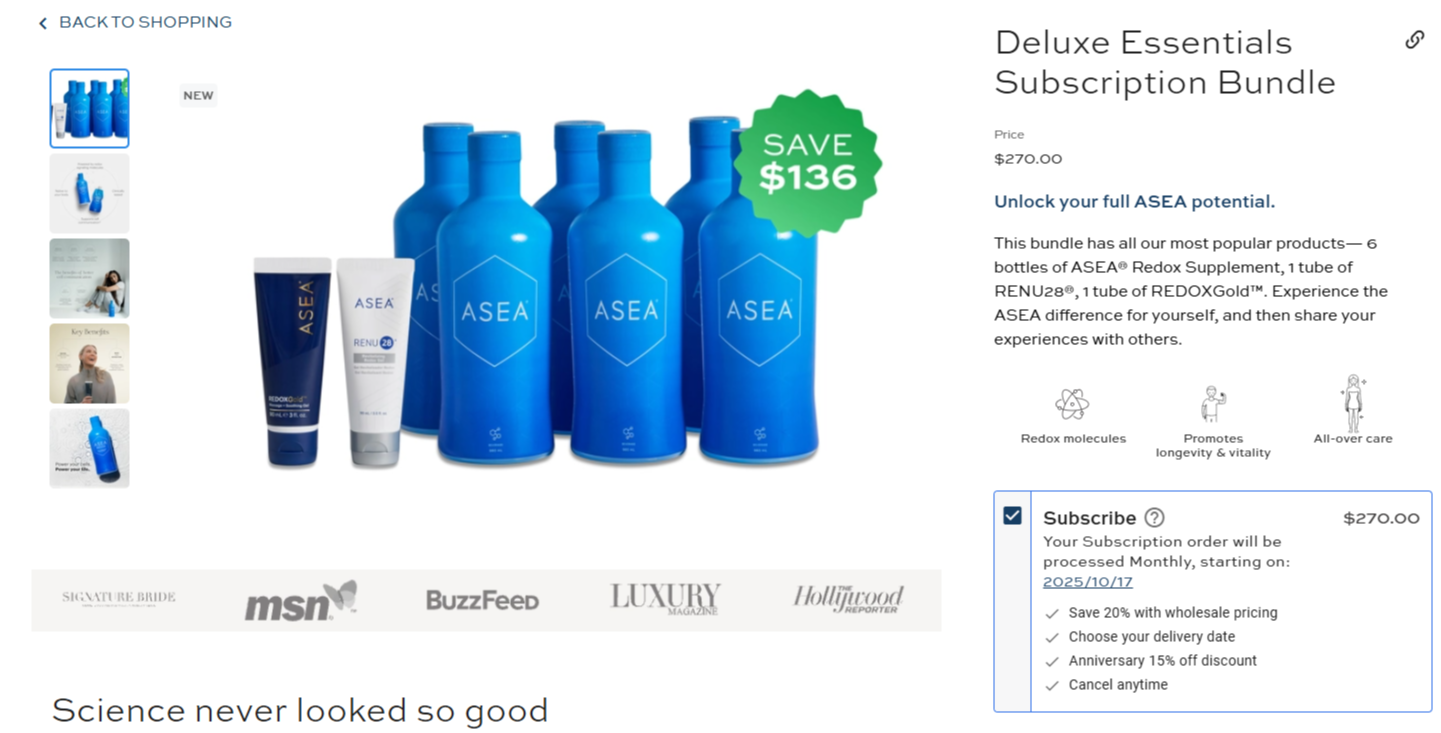This screenshot has height=733, width=1441.
Task: Open the Subscribe help question mark
Action: (1154, 517)
